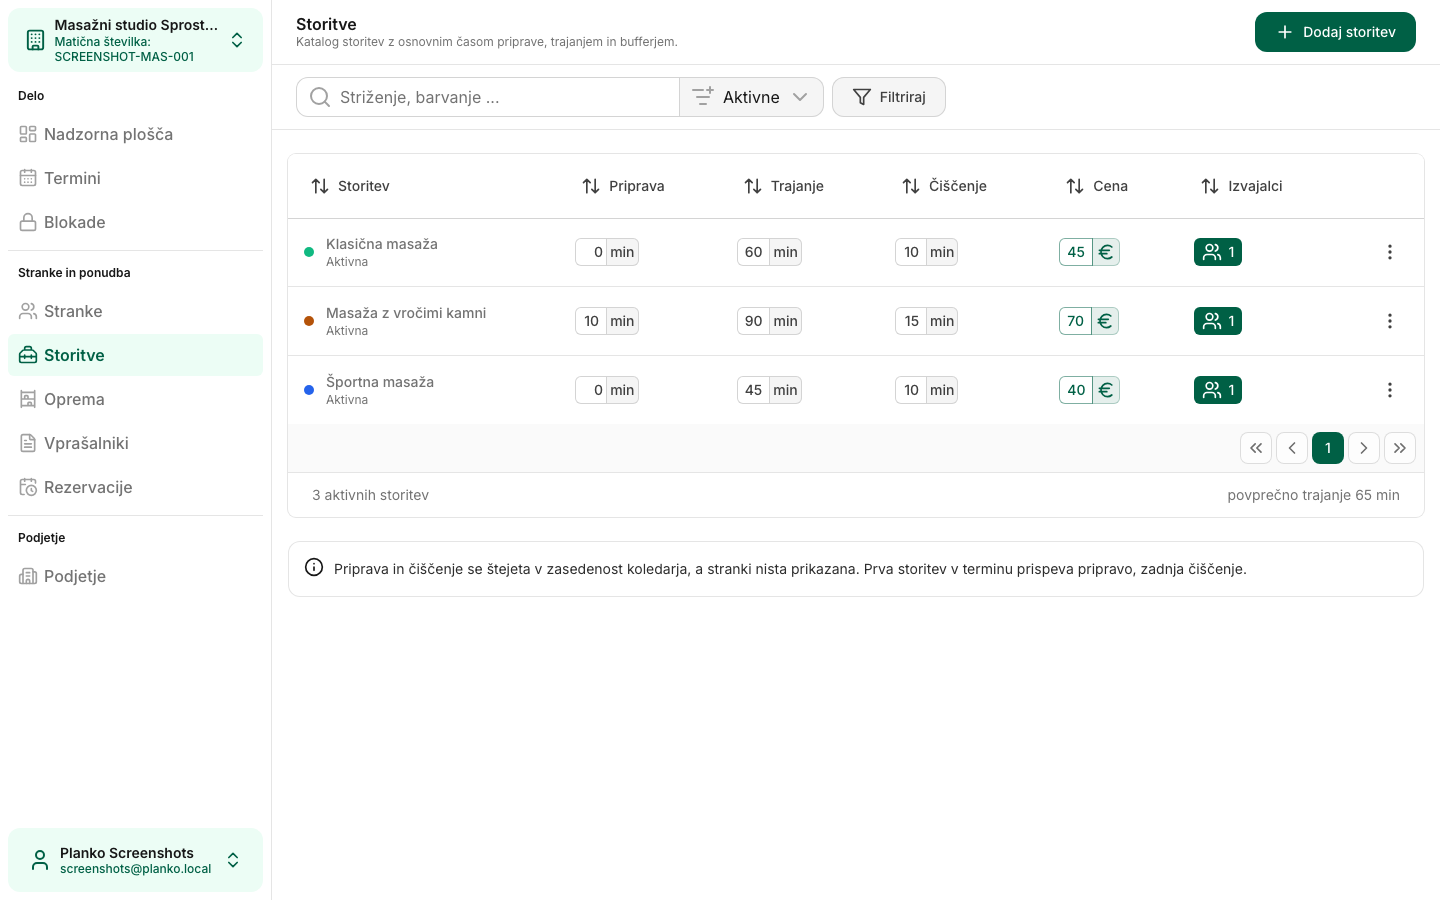Click the green dot of Klasična masaža

coord(309,252)
